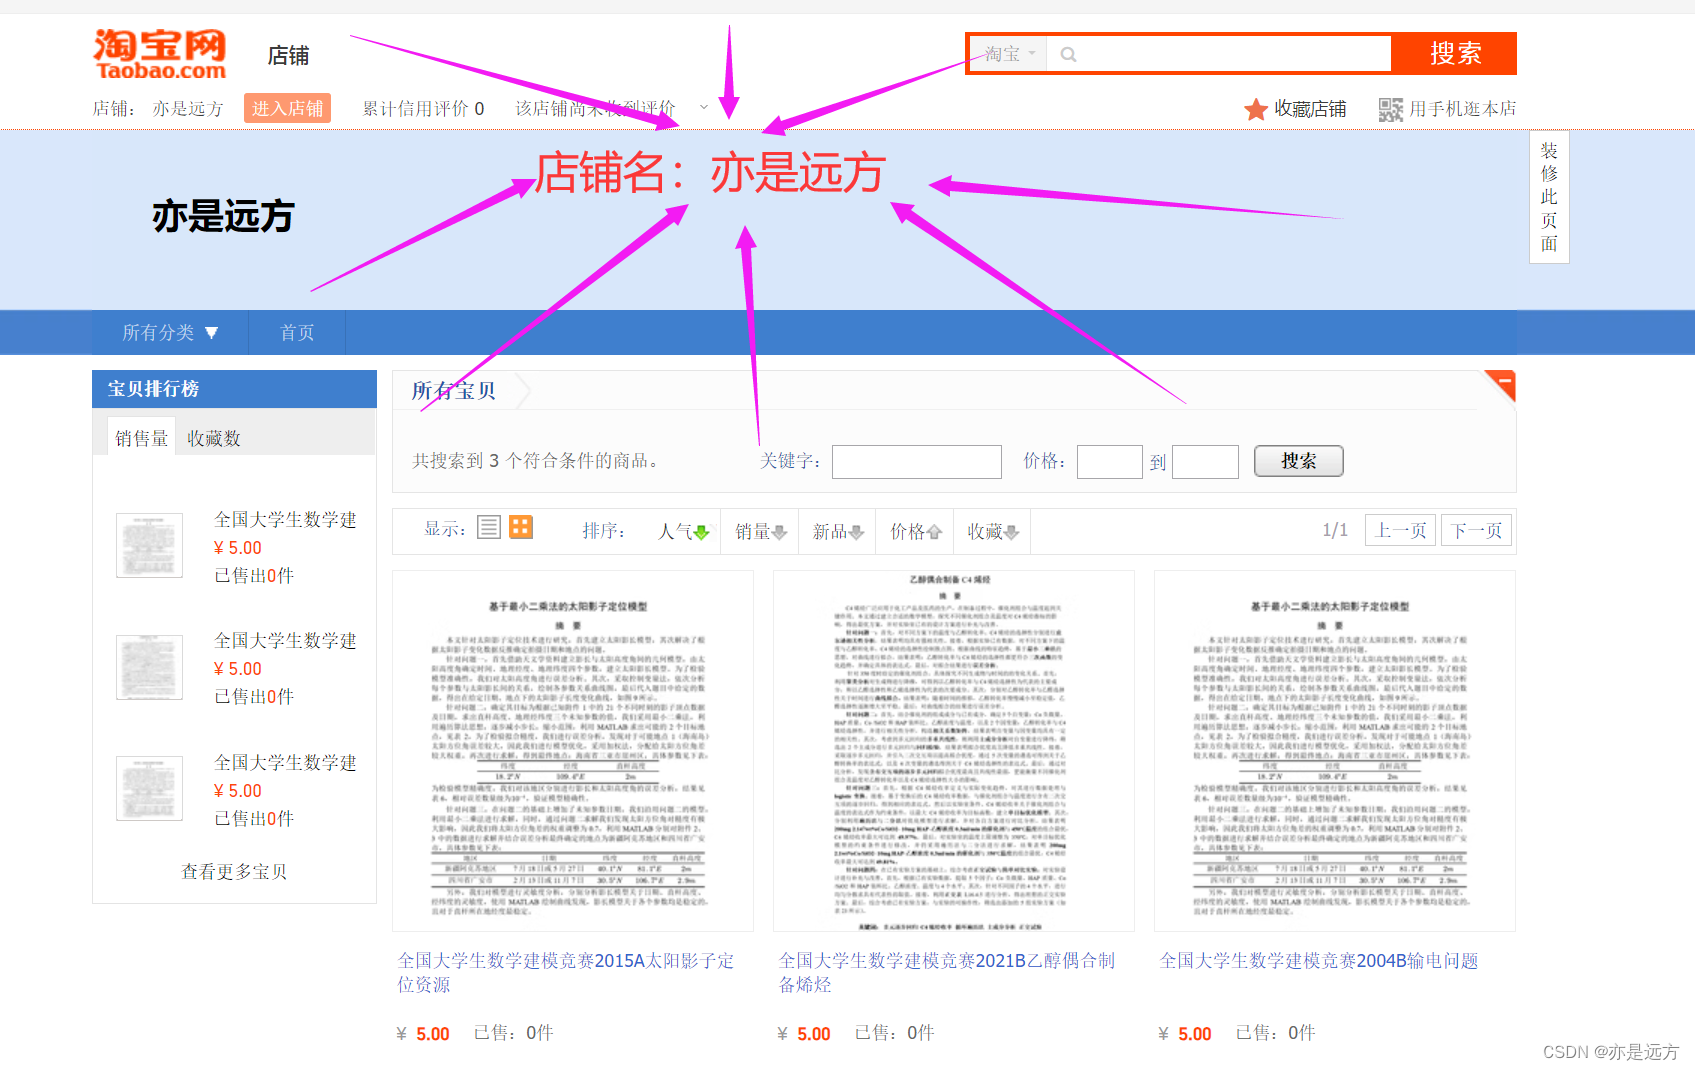
Task: Select the 收藏数 ranking tab
Action: click(x=213, y=438)
